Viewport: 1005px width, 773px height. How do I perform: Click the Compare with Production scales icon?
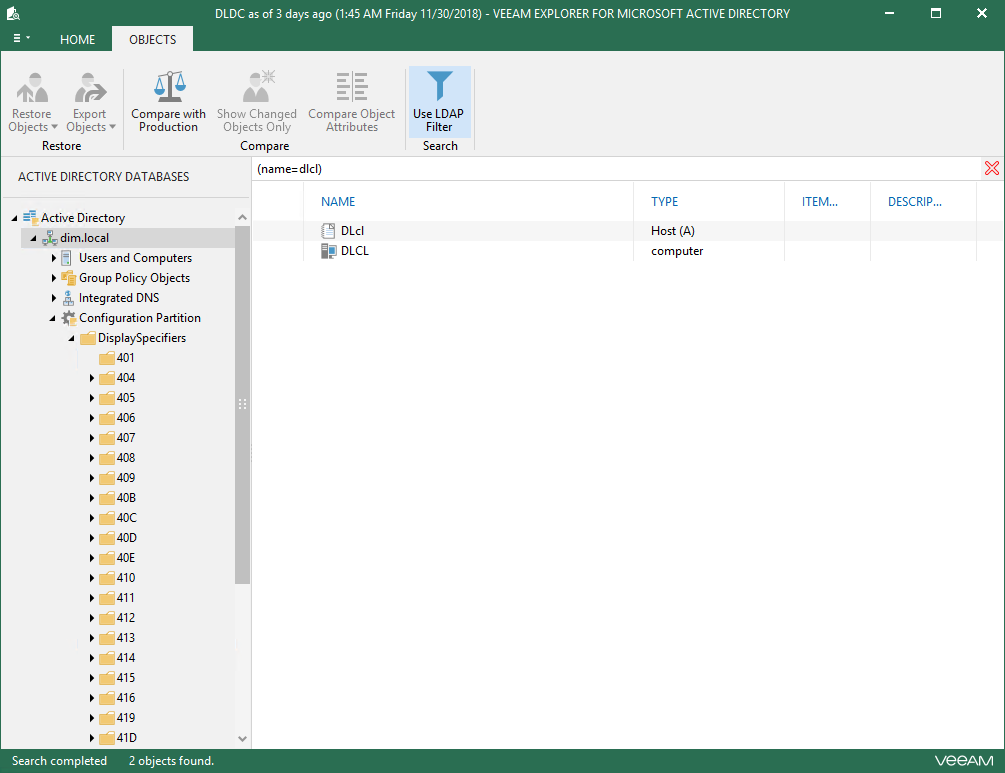[169, 87]
